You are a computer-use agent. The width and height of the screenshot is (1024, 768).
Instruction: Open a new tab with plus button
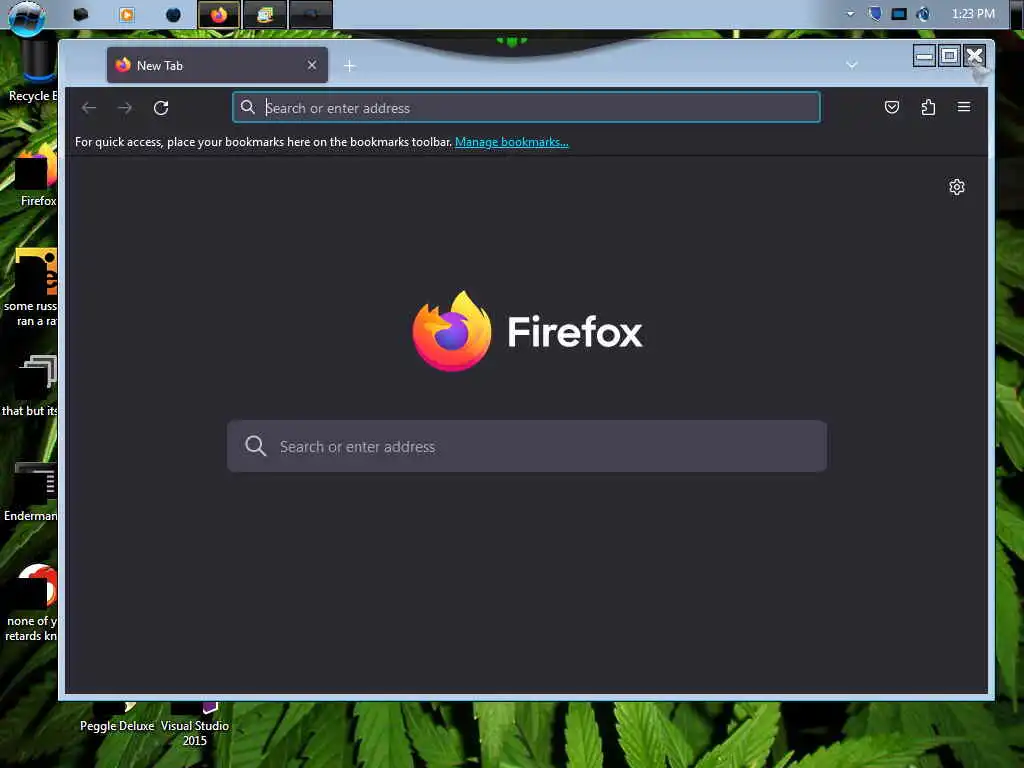click(349, 65)
